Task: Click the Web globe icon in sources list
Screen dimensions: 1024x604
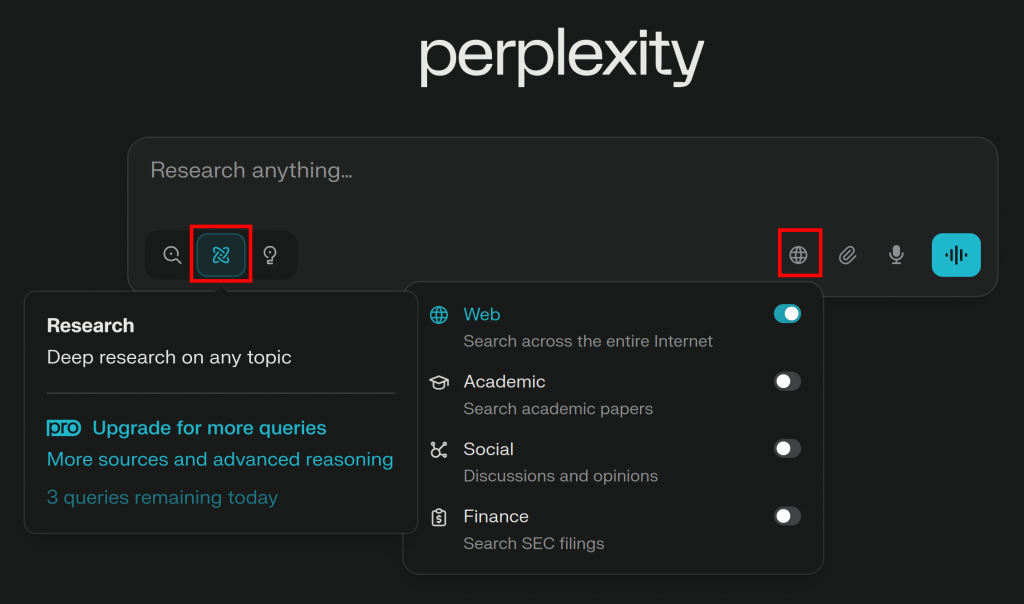Action: coord(439,315)
